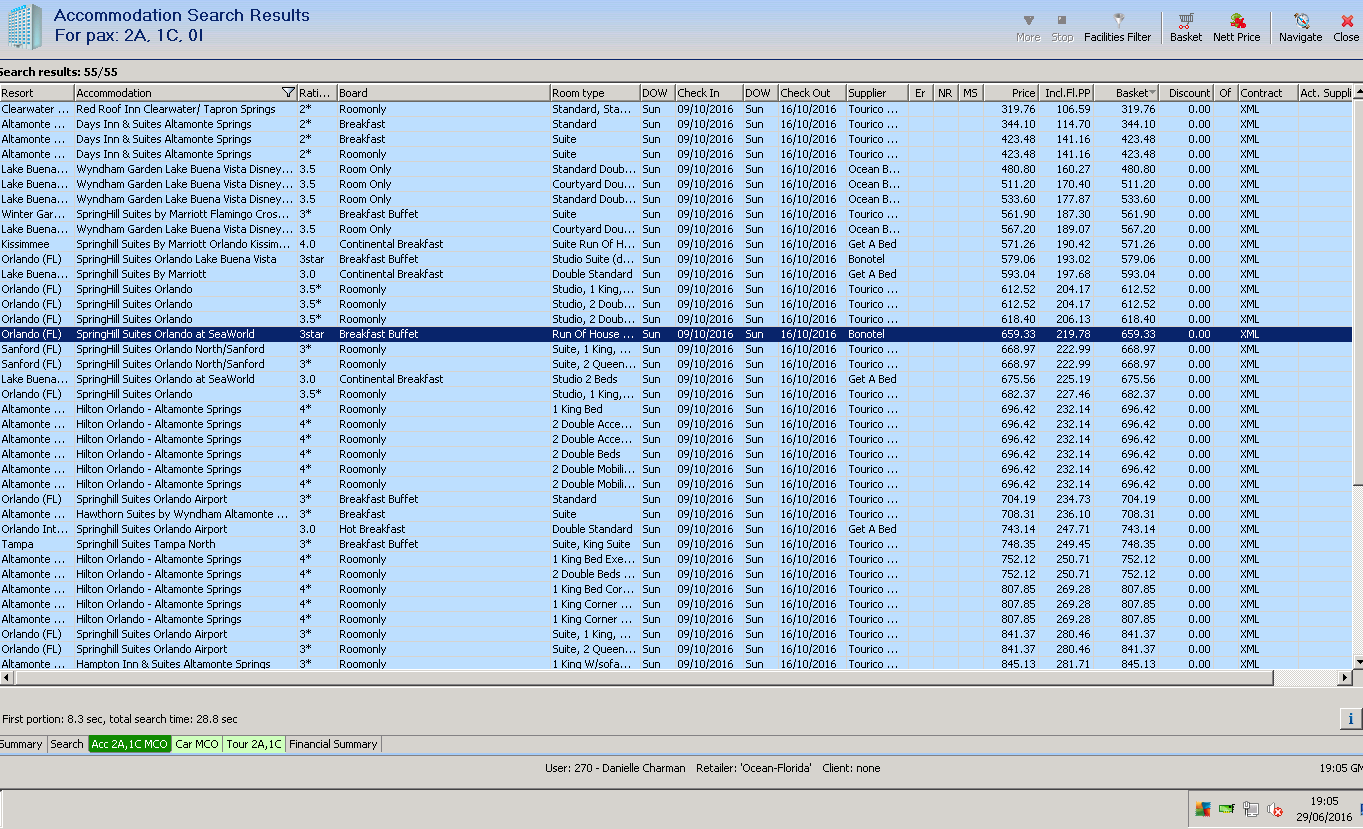Viewport: 1363px width, 829px height.
Task: Click the blue info button
Action: click(1351, 718)
